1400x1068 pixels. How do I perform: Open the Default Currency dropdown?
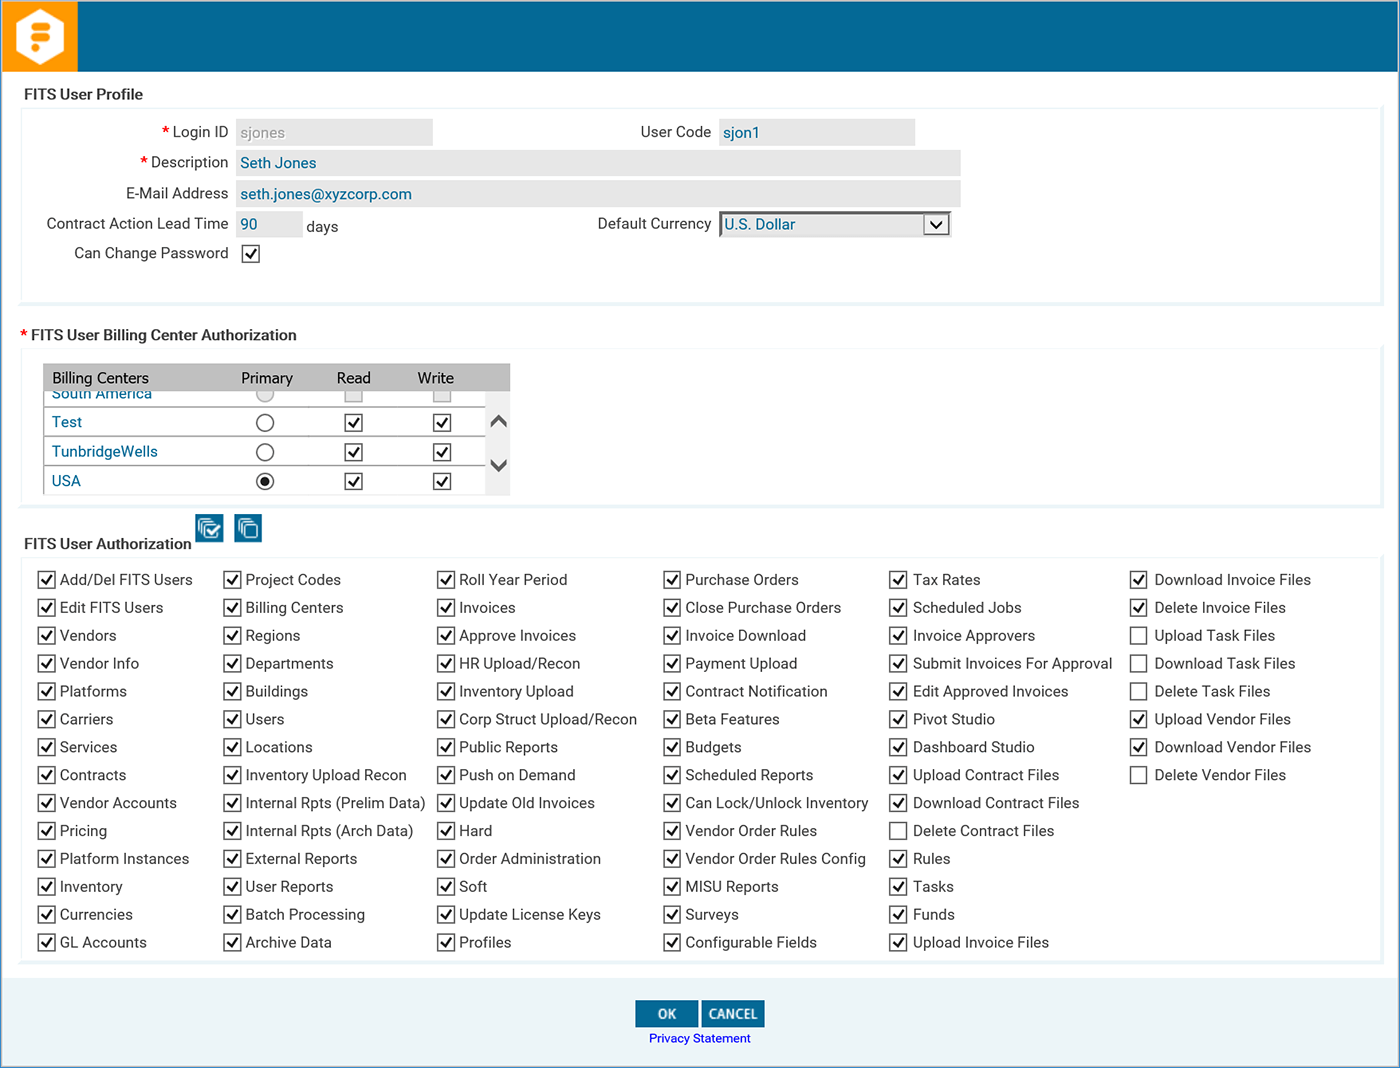[934, 224]
